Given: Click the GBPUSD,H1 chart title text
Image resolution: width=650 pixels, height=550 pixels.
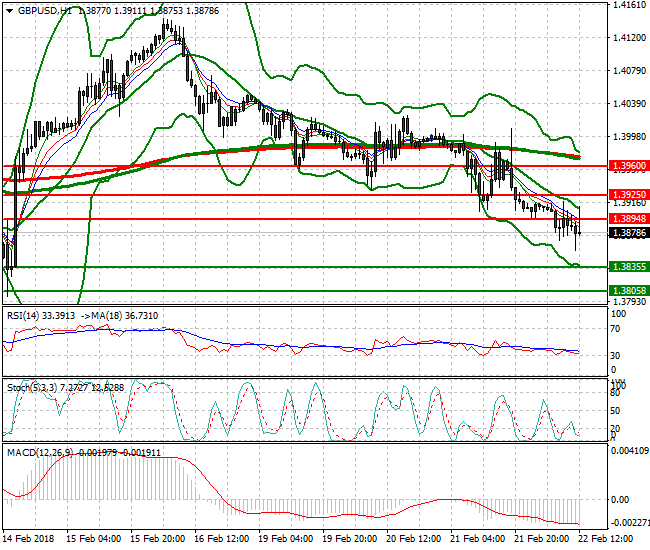Looking at the screenshot, I should pyautogui.click(x=45, y=11).
